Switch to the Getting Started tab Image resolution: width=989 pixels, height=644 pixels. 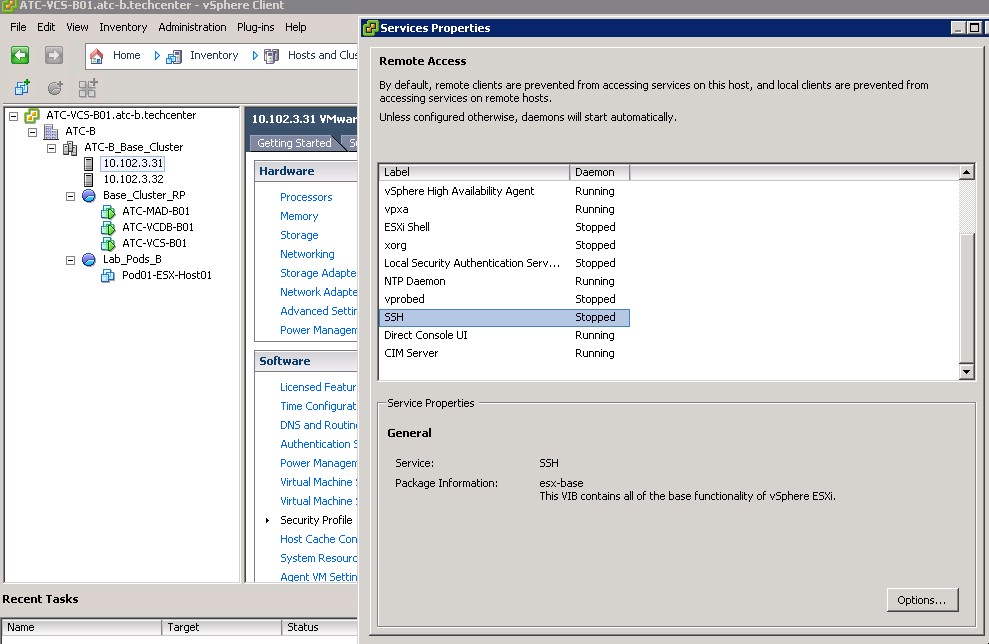(x=293, y=143)
